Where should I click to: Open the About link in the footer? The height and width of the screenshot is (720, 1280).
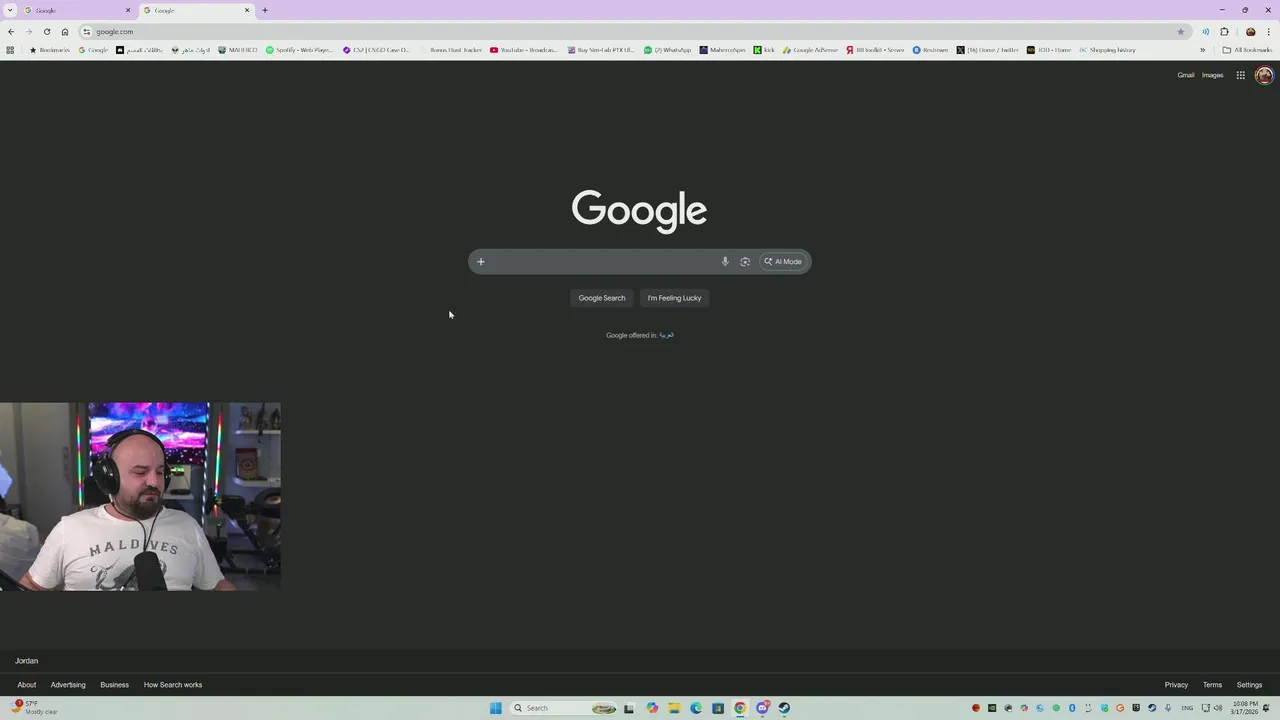point(27,685)
